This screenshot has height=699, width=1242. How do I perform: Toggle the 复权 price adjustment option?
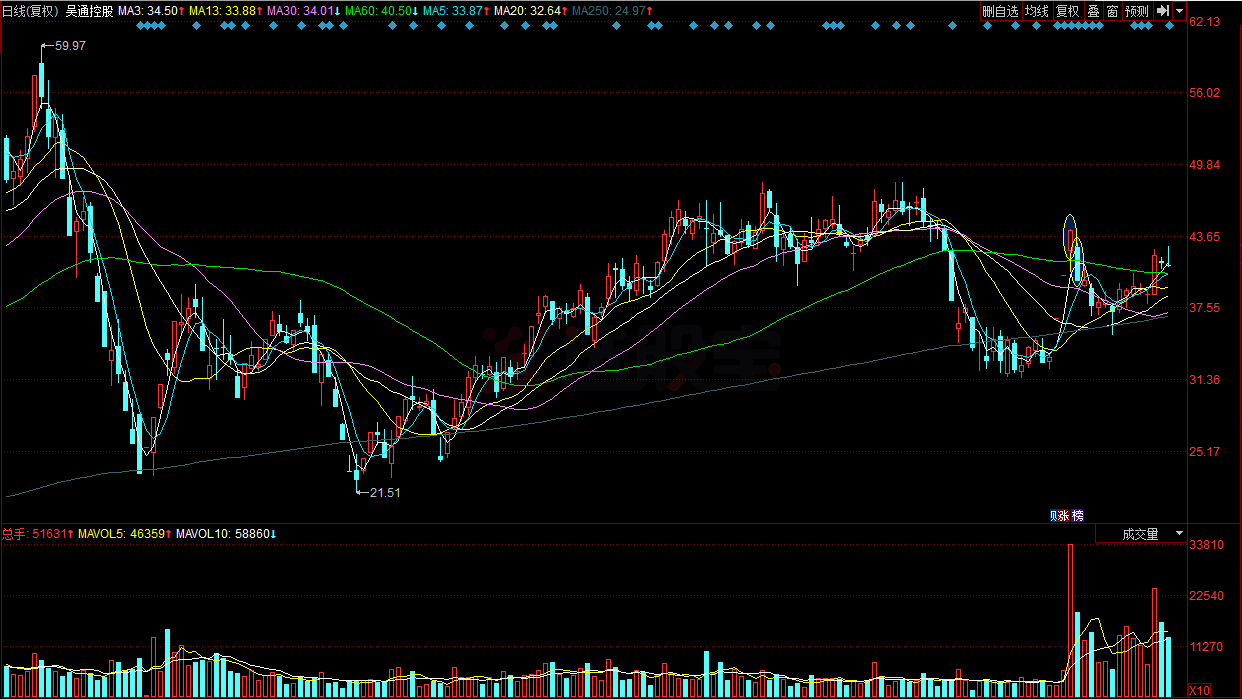tap(1067, 11)
